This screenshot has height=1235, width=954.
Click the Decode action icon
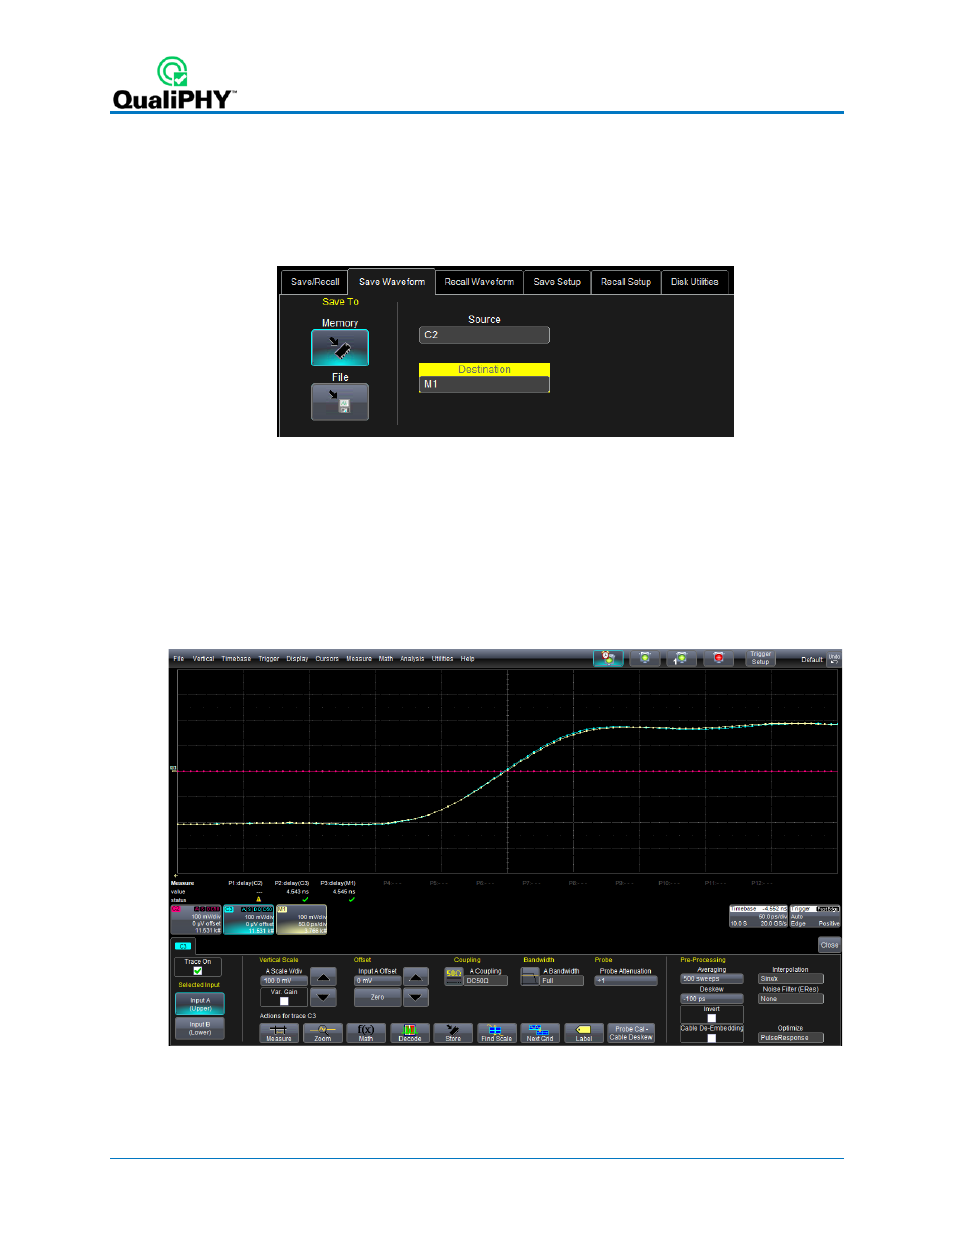point(410,1033)
